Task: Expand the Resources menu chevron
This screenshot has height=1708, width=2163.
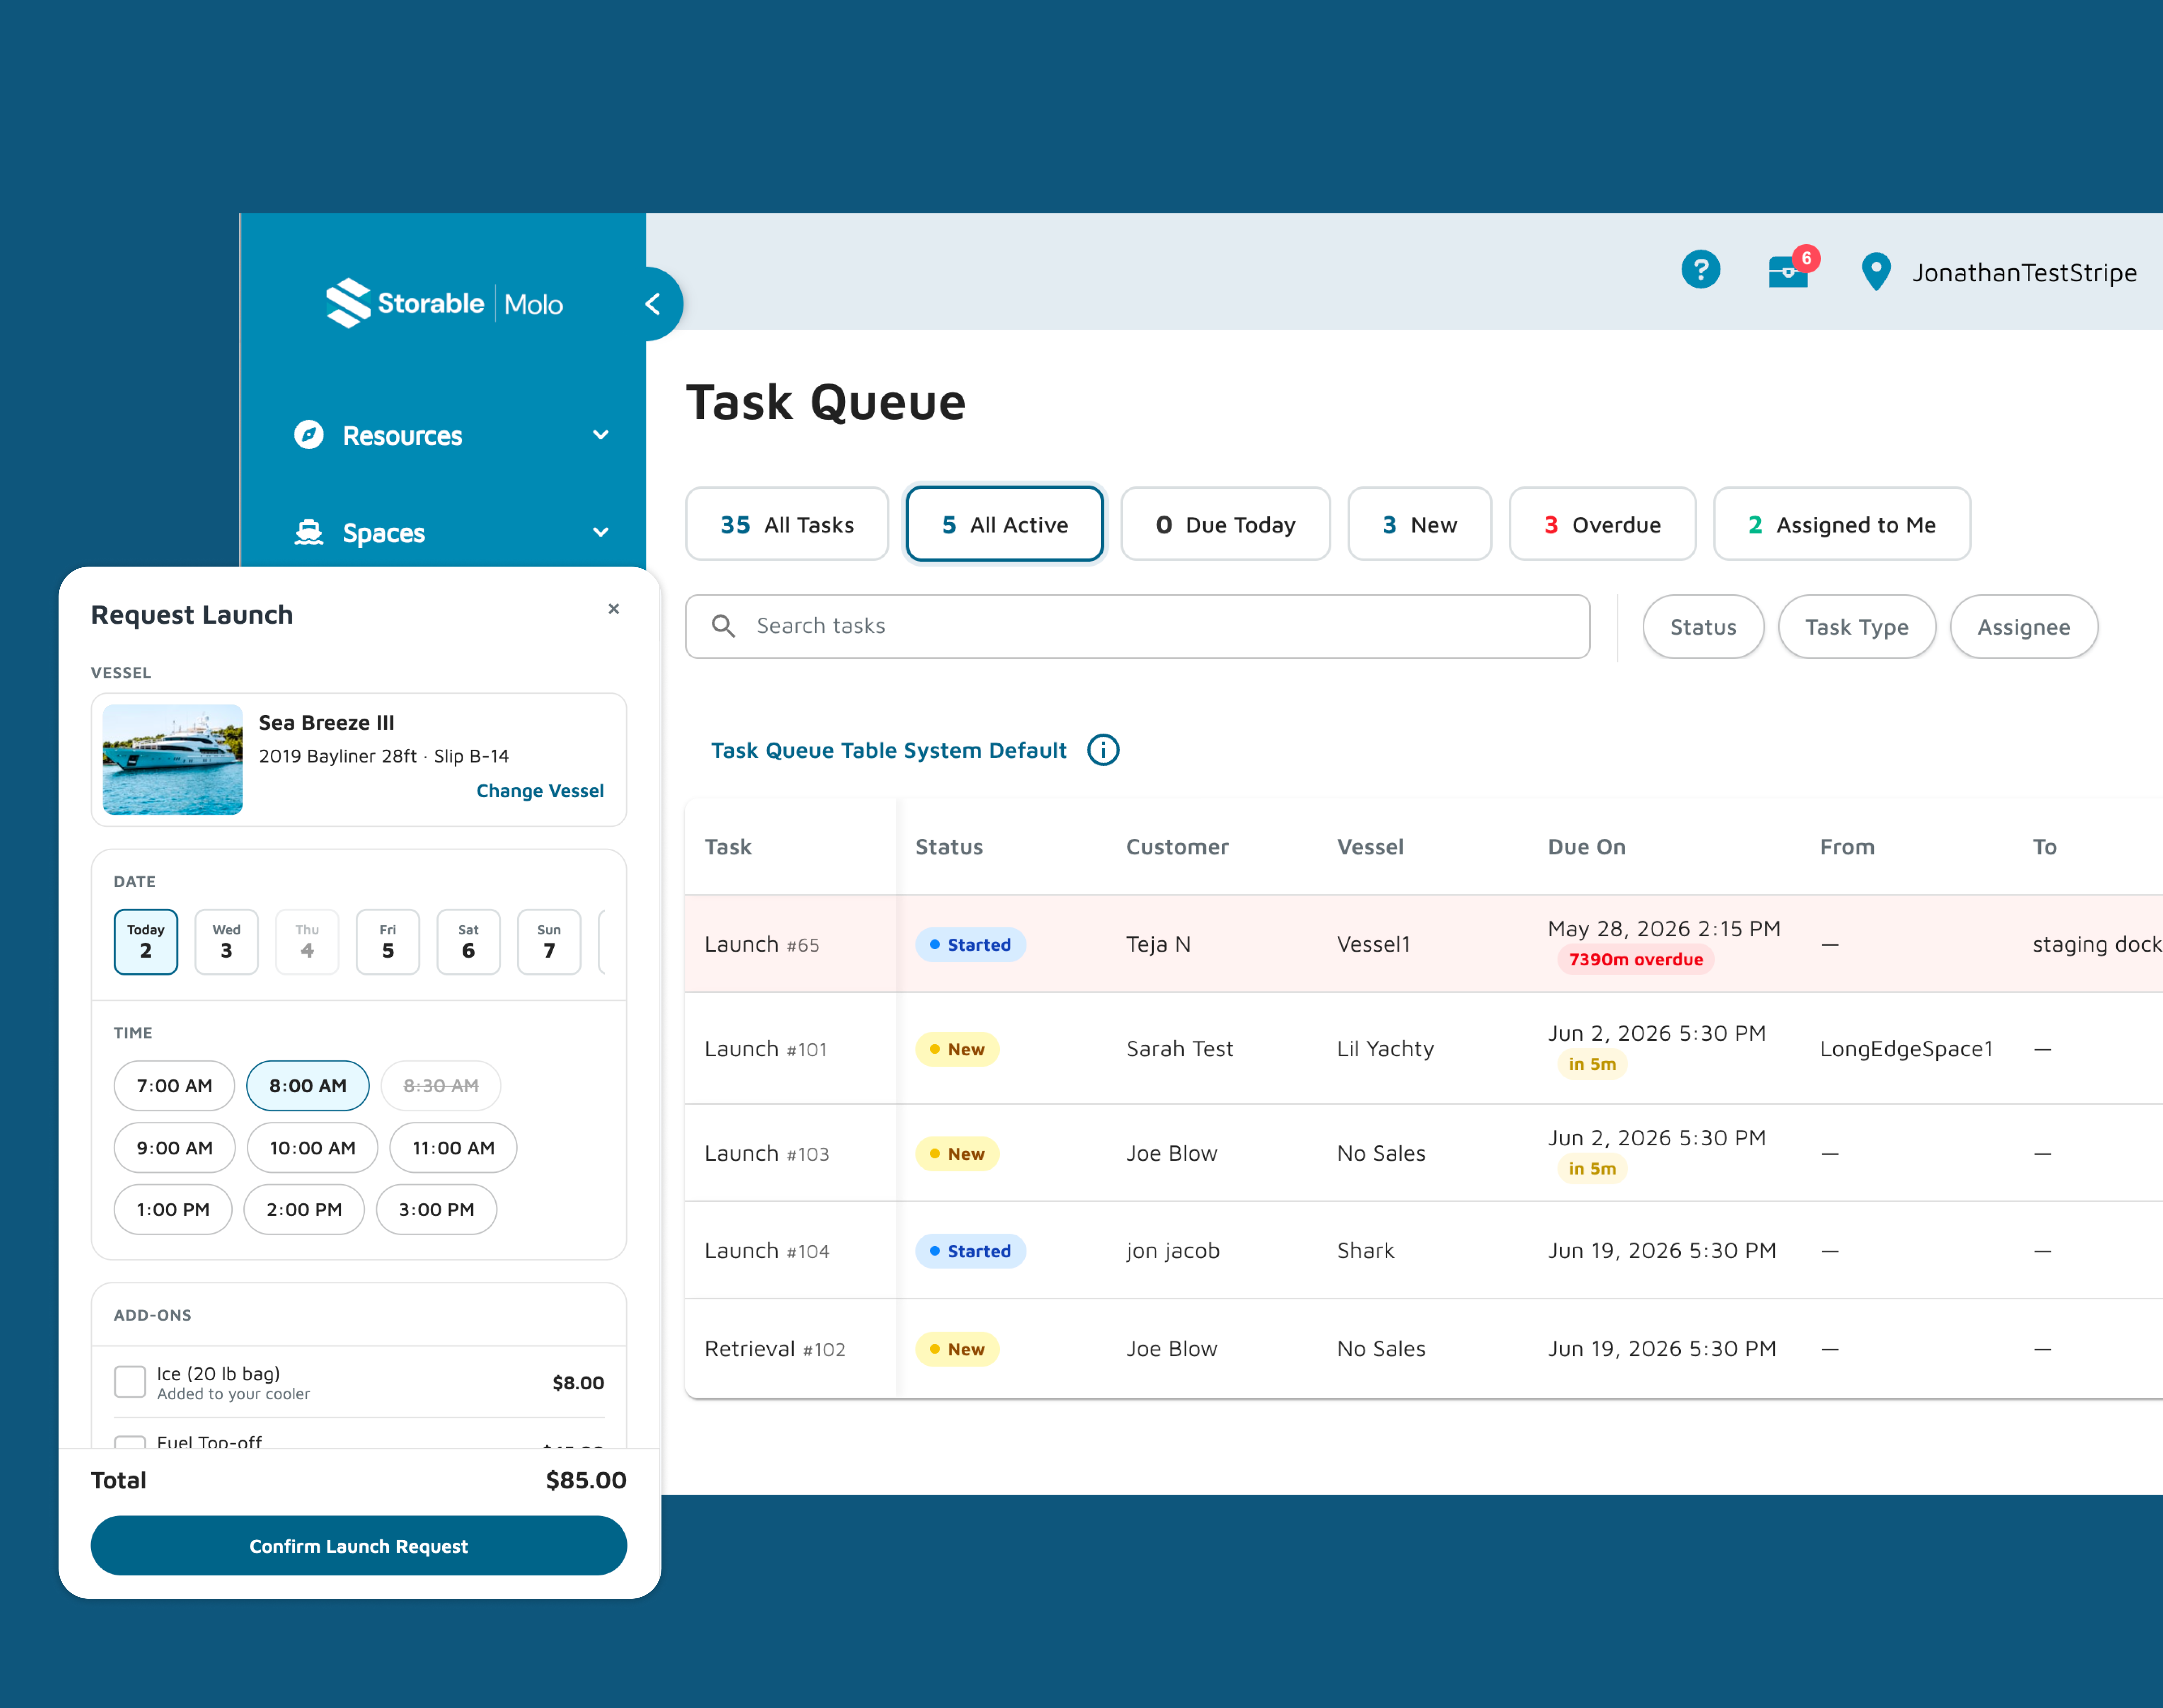Action: pos(601,435)
